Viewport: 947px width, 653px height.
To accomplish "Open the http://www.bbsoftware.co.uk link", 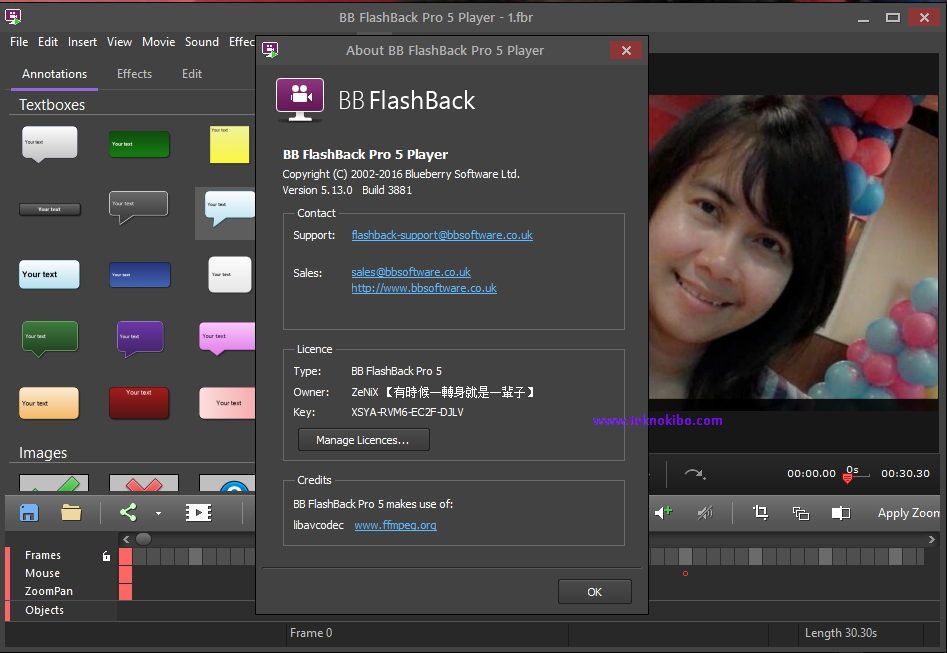I will pos(424,288).
